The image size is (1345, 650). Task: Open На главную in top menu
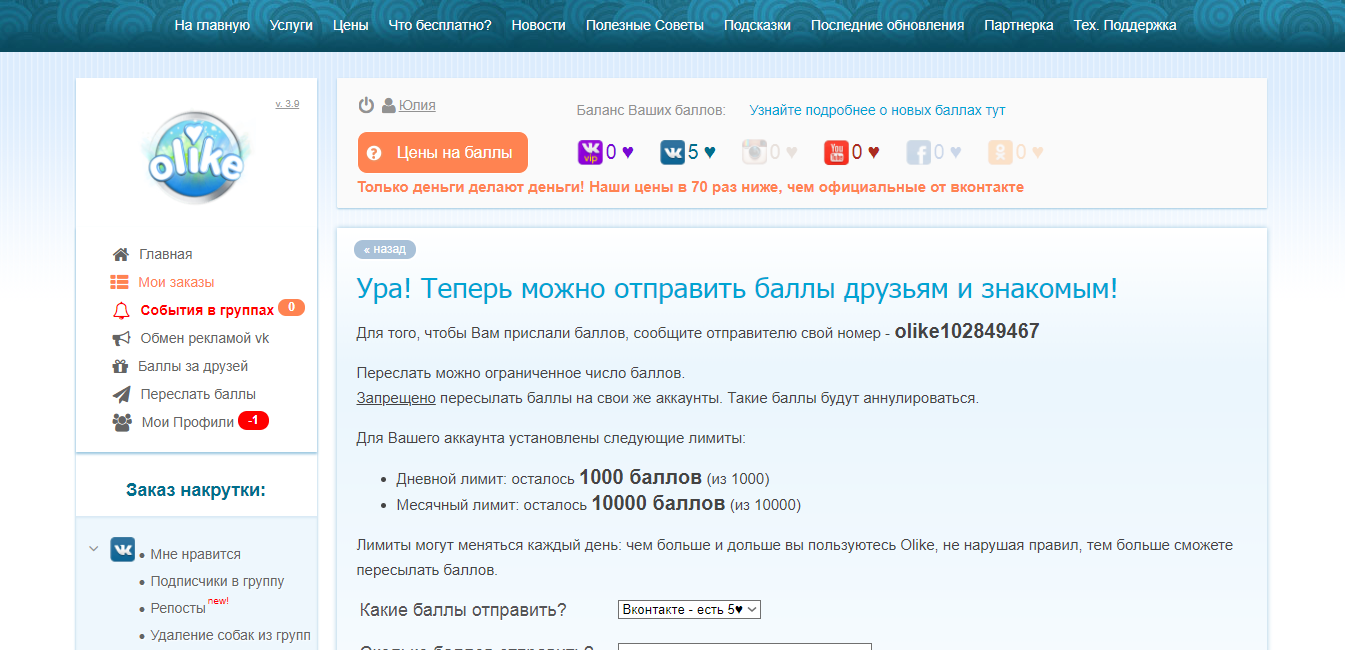click(212, 25)
